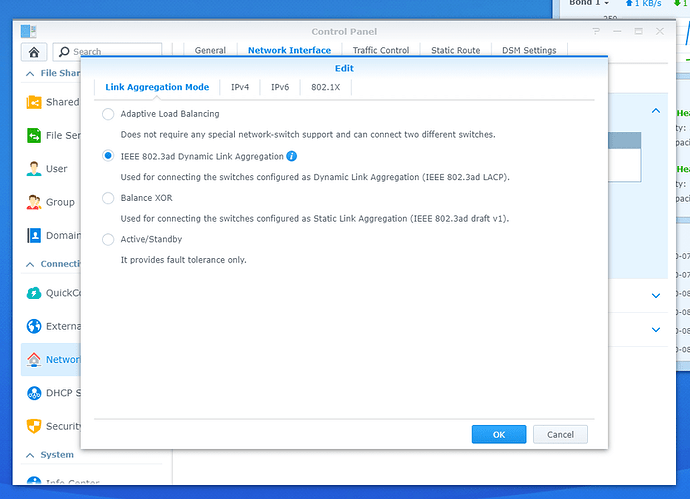
Task: Expand the third interface row chevron
Action: pos(656,330)
